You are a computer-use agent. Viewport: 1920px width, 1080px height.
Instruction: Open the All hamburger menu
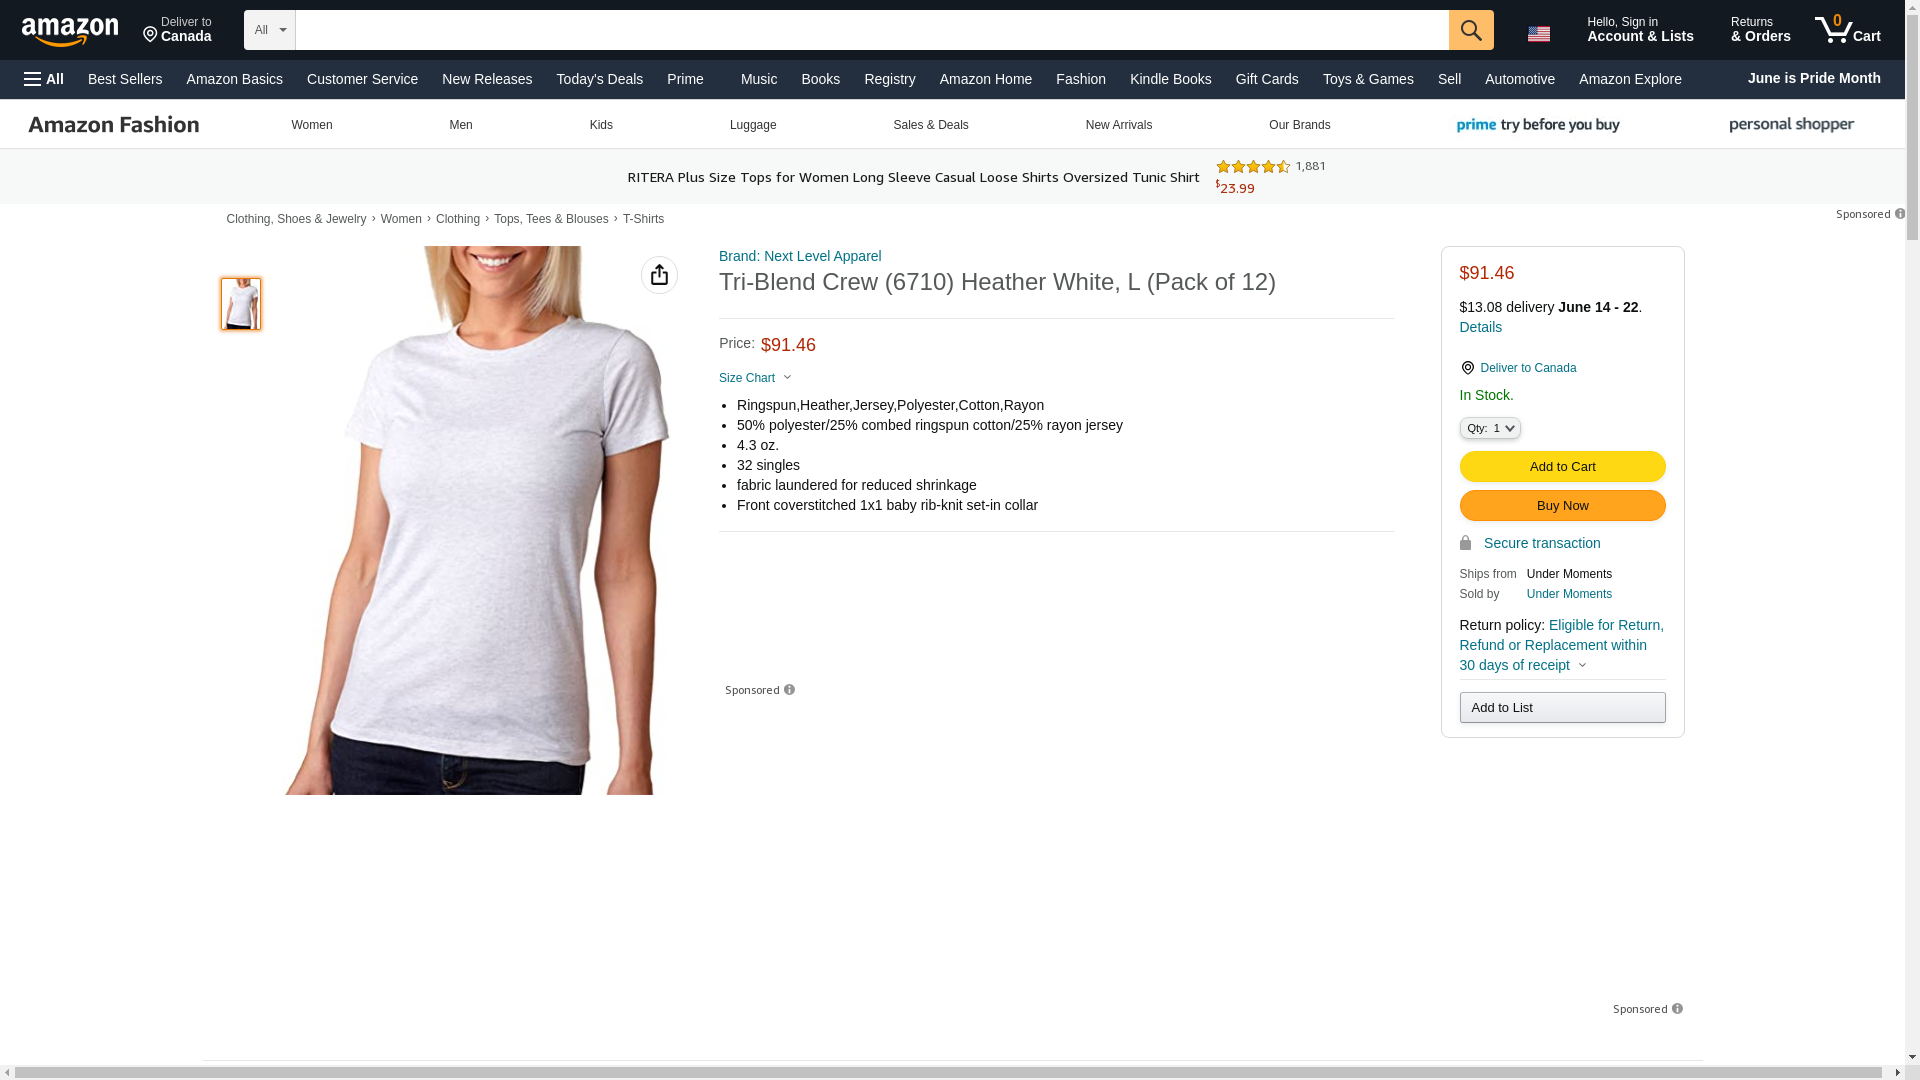click(x=44, y=79)
